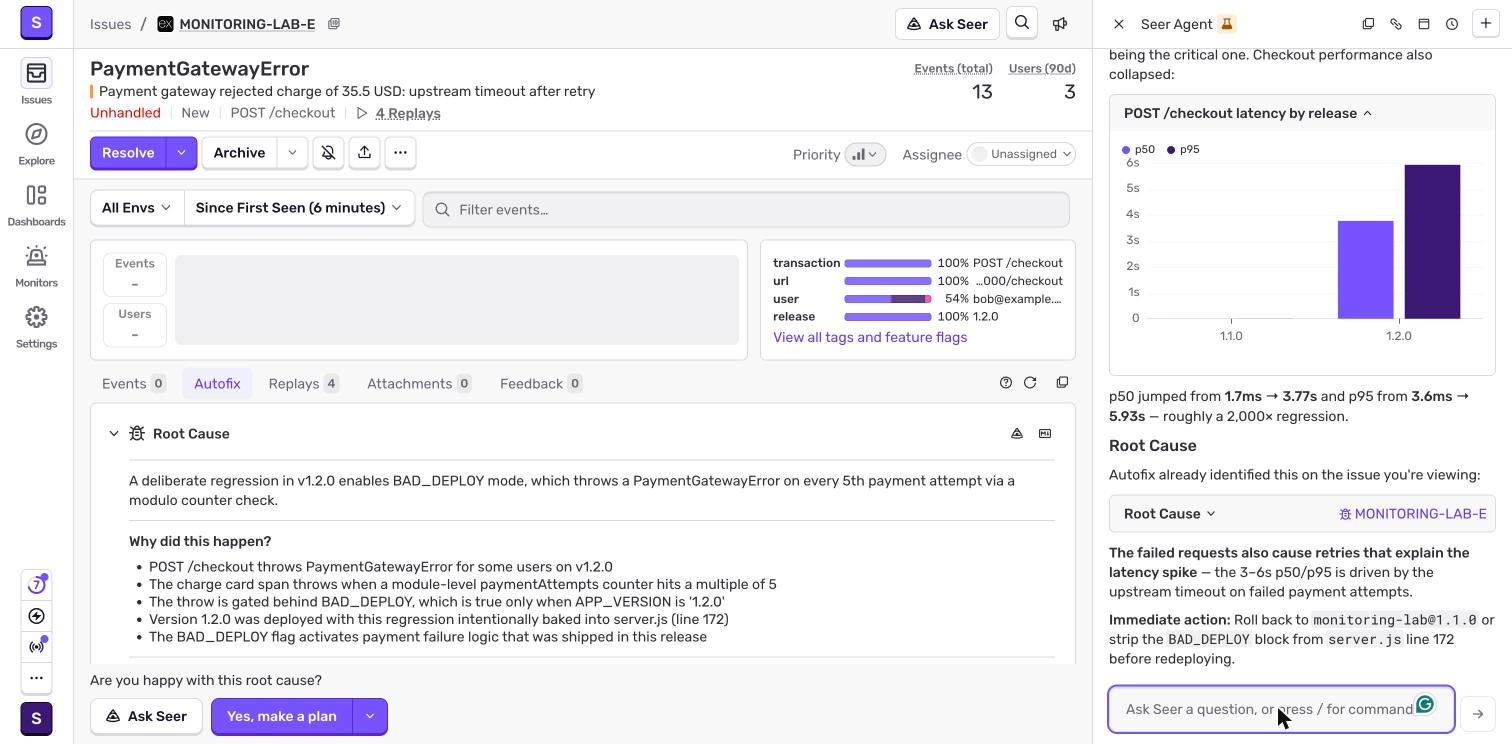Toggle p50 legend series in chart
The width and height of the screenshot is (1512, 744).
pos(1138,150)
